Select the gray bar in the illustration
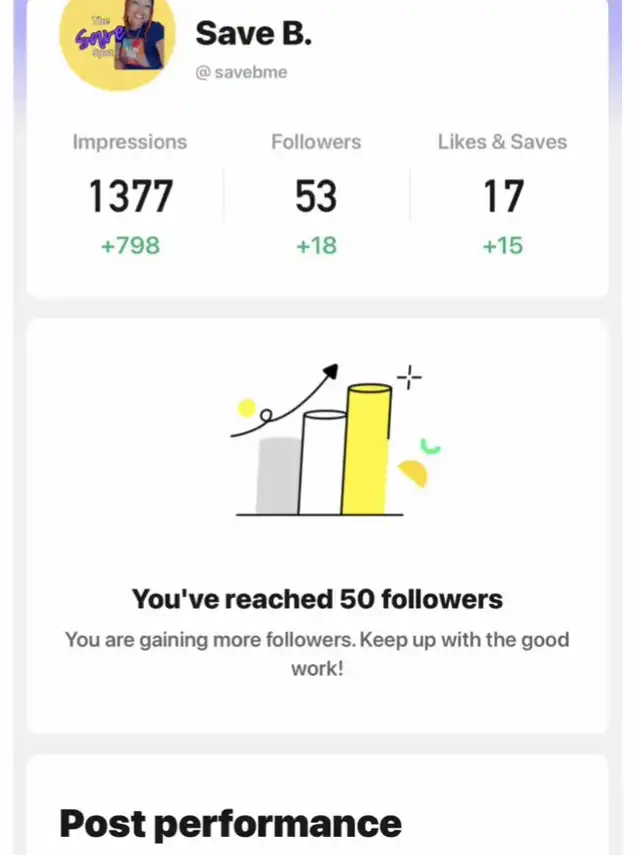 pos(277,475)
